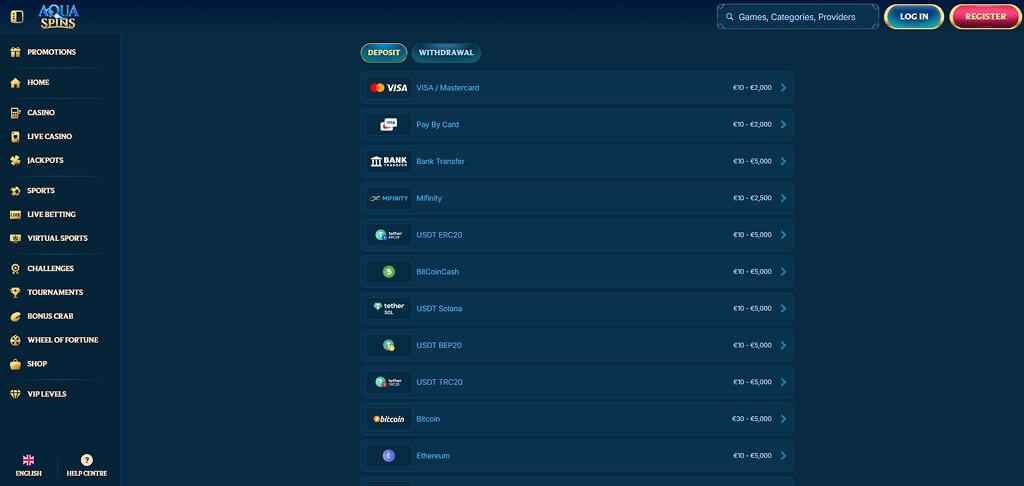Expand the Pay By Card chevron
This screenshot has height=486, width=1024.
coord(784,124)
